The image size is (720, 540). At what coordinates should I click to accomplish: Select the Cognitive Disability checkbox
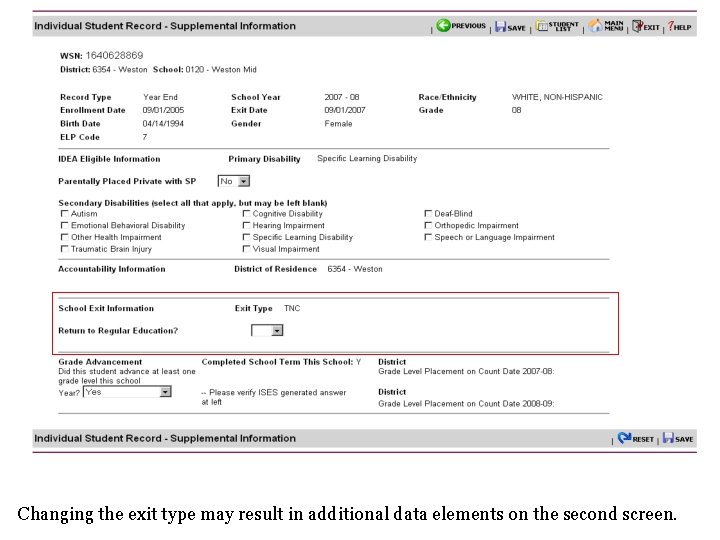point(247,214)
